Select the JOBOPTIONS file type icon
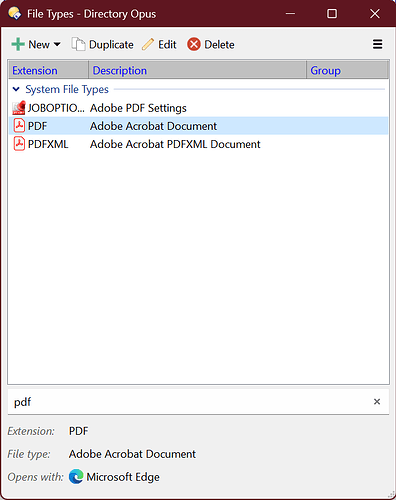This screenshot has width=396, height=500. click(19, 108)
